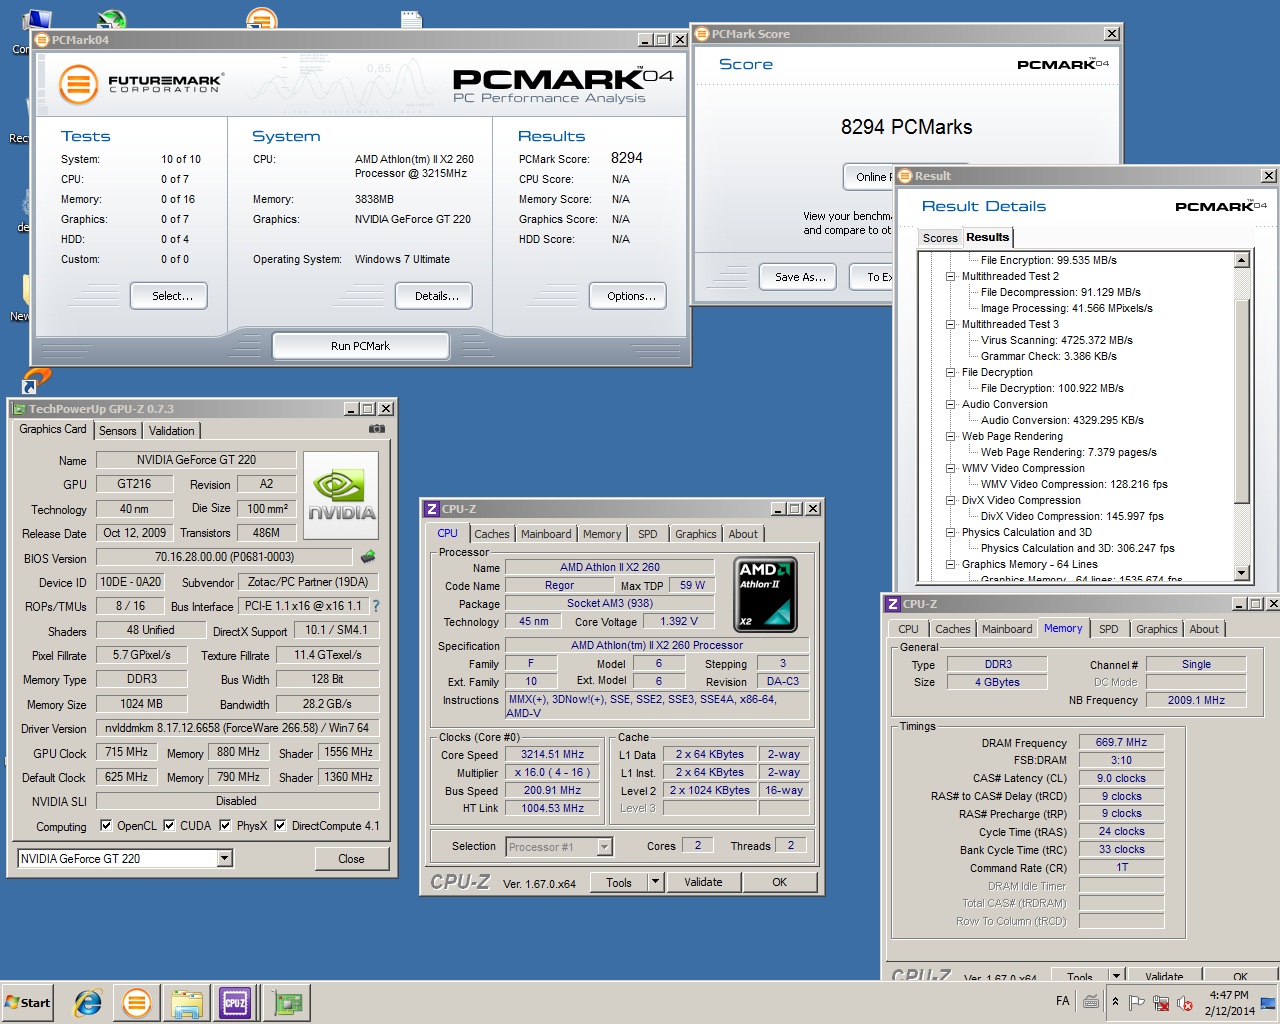Viewport: 1280px width, 1024px height.
Task: Click the clock showing 4:47 PM
Action: [x=1229, y=995]
